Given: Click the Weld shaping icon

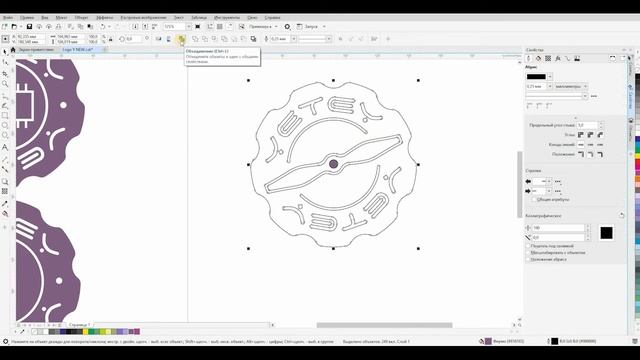Looking at the screenshot, I should point(195,39).
